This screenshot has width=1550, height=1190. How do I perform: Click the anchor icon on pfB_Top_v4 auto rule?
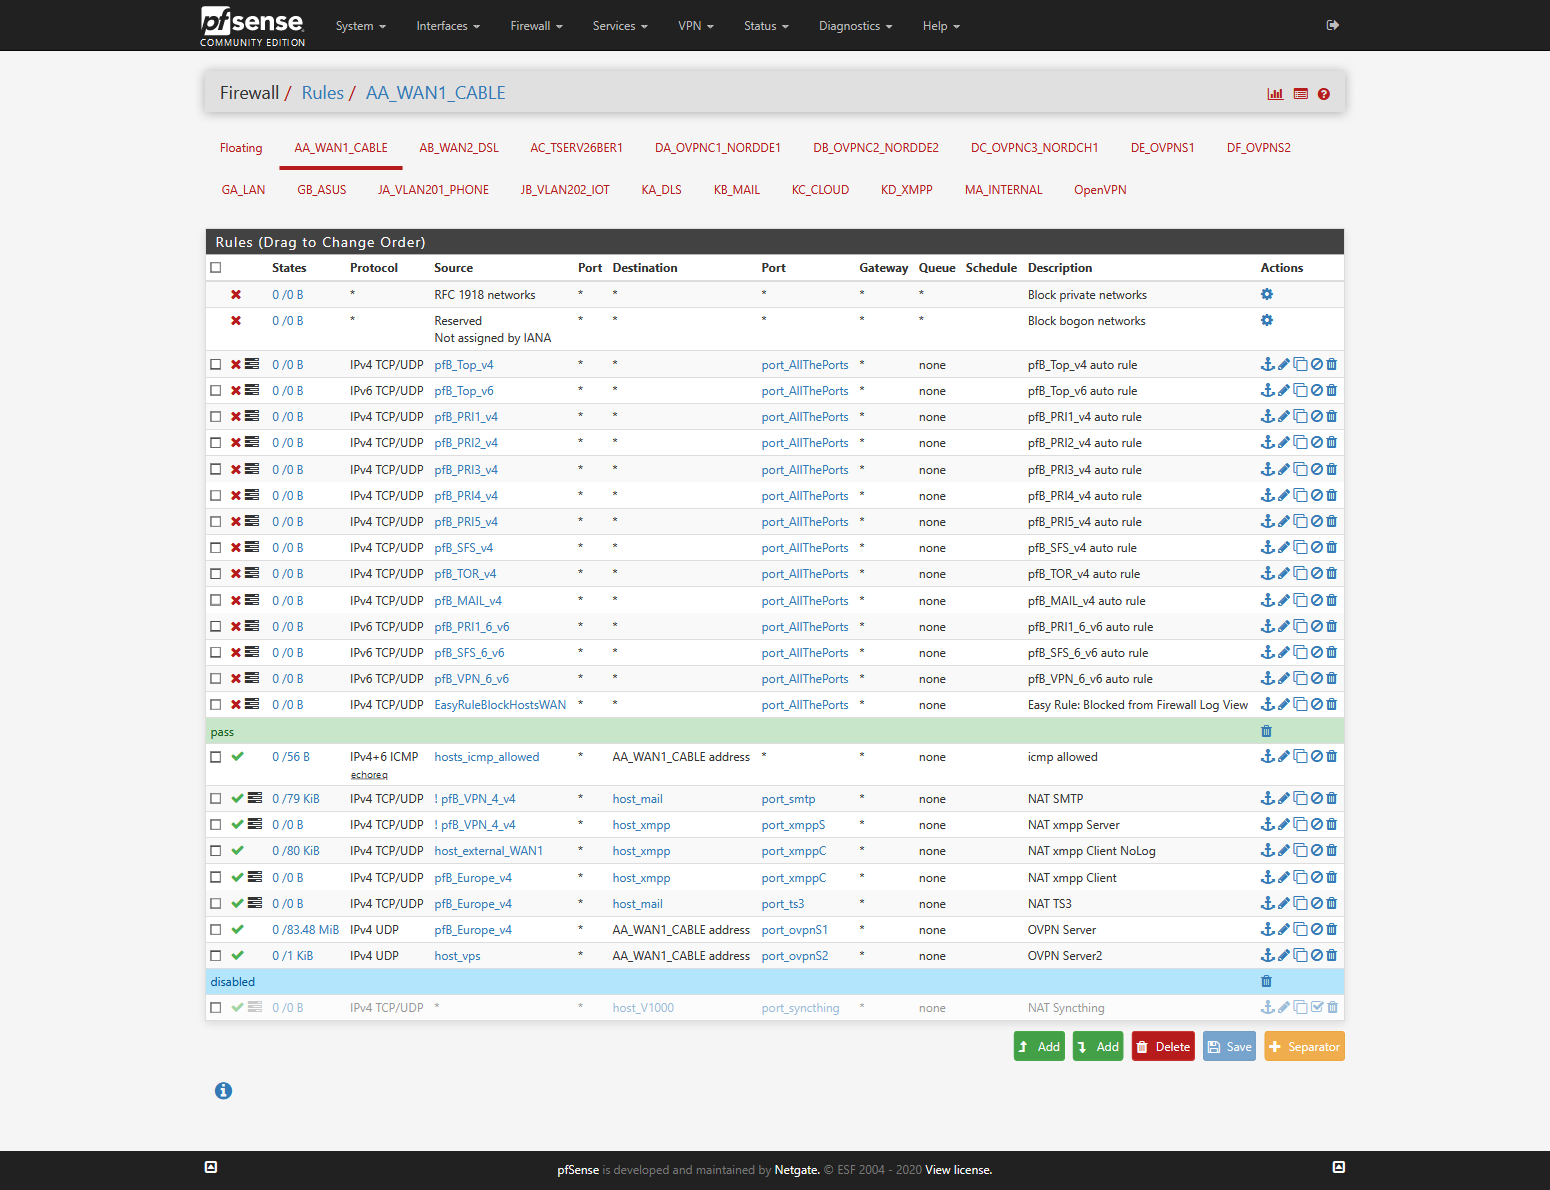(1267, 364)
